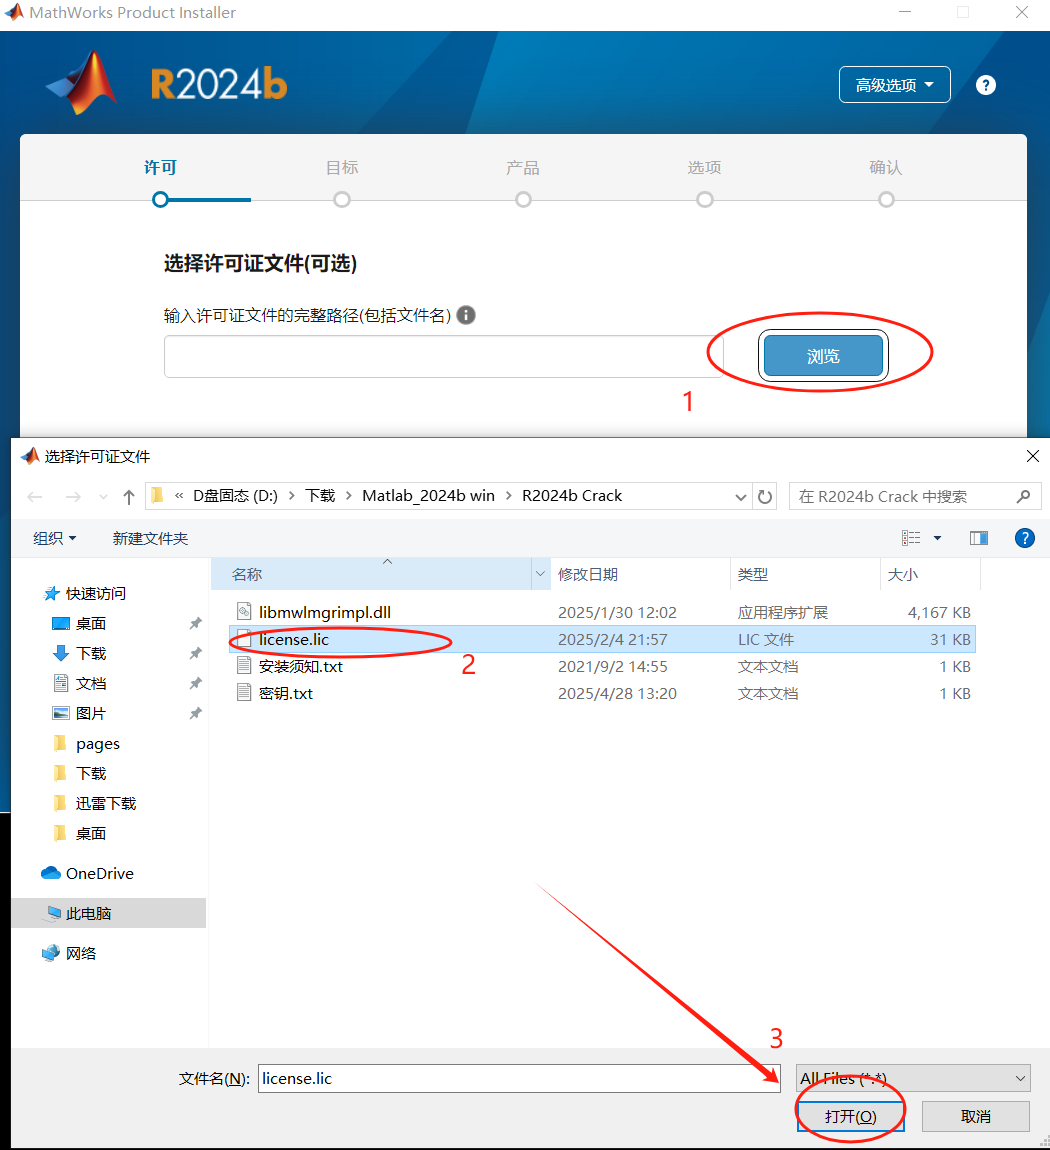This screenshot has height=1150, width=1050.
Task: Click 下载 in the address breadcrumb
Action: [320, 496]
